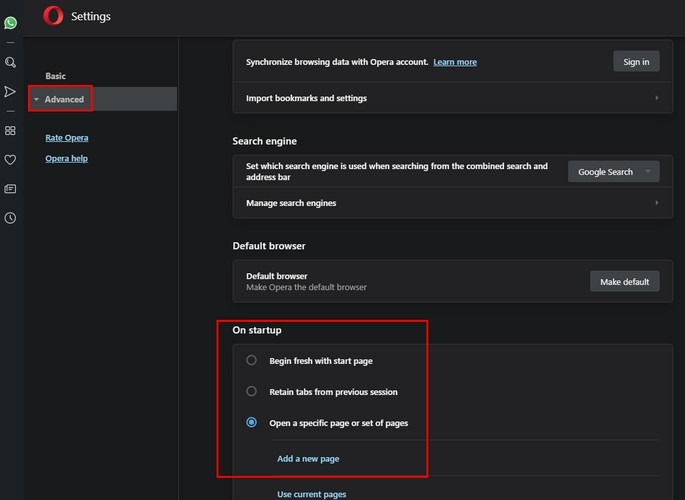Image resolution: width=685 pixels, height=500 pixels.
Task: Select Begin fresh with start page
Action: tap(252, 361)
